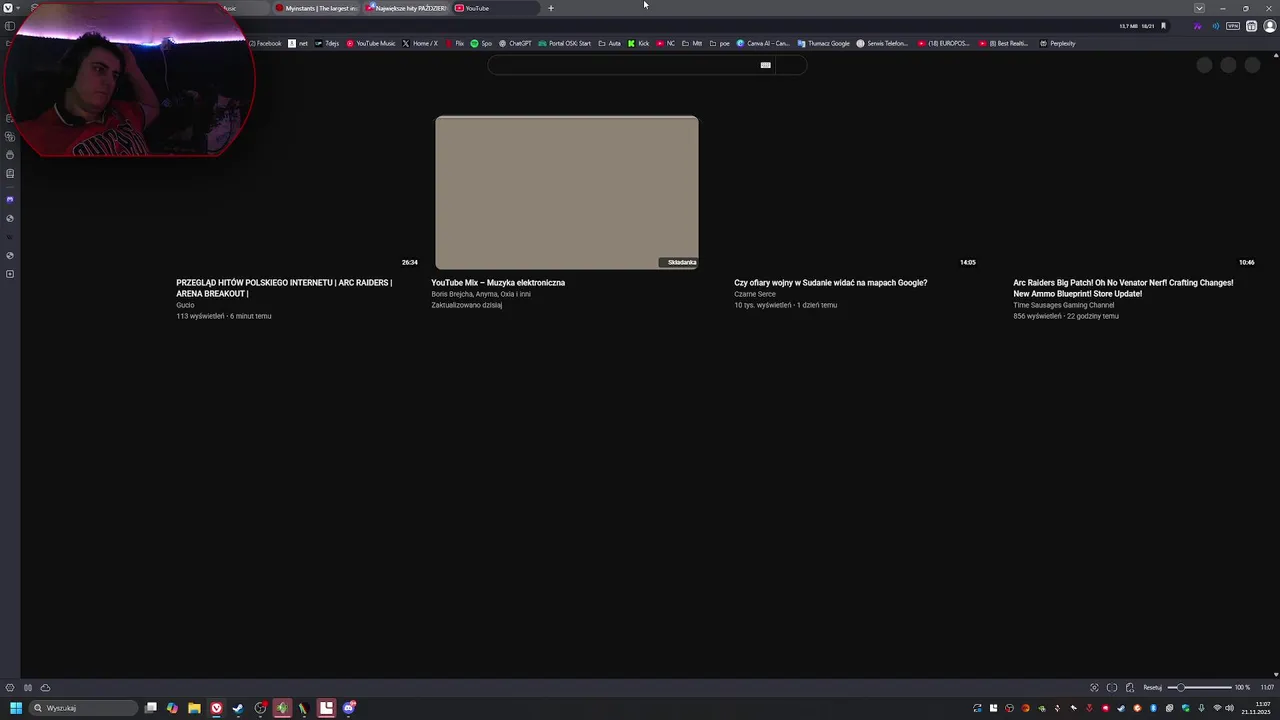Image resolution: width=1280 pixels, height=720 pixels.
Task: Open the (18) EUROPOS bookmark
Action: (945, 43)
